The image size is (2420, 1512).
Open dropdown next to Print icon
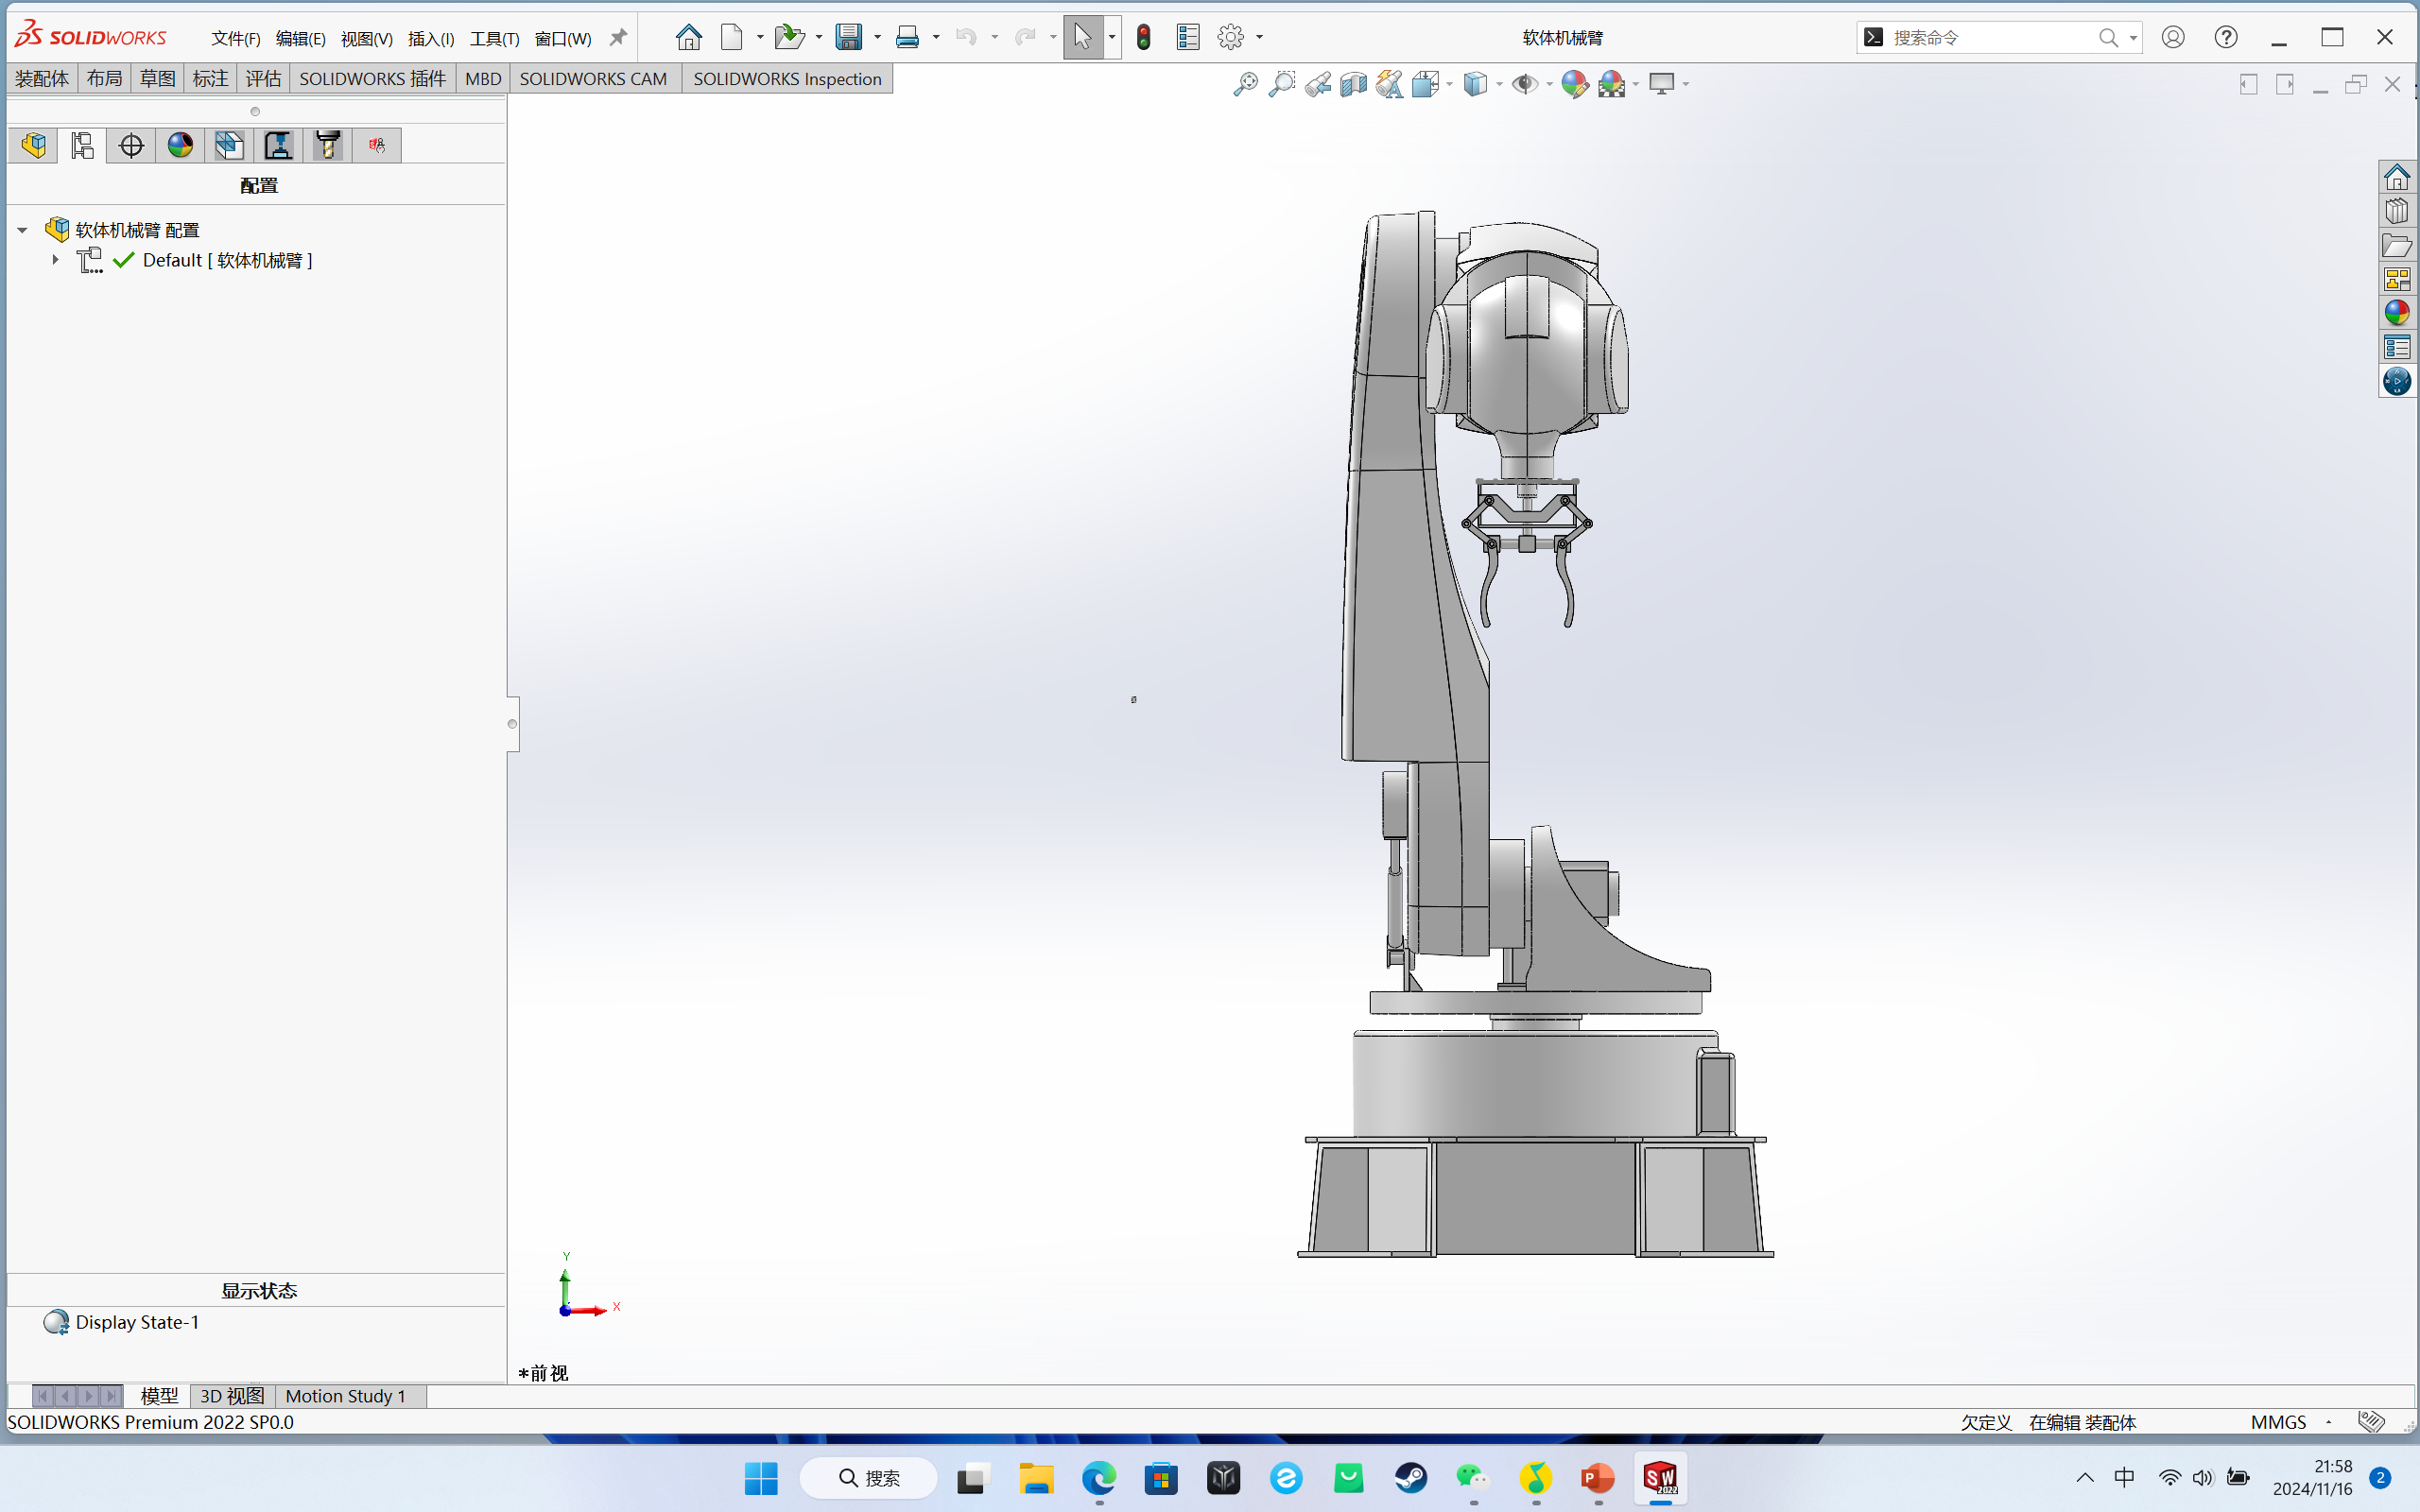(x=936, y=37)
